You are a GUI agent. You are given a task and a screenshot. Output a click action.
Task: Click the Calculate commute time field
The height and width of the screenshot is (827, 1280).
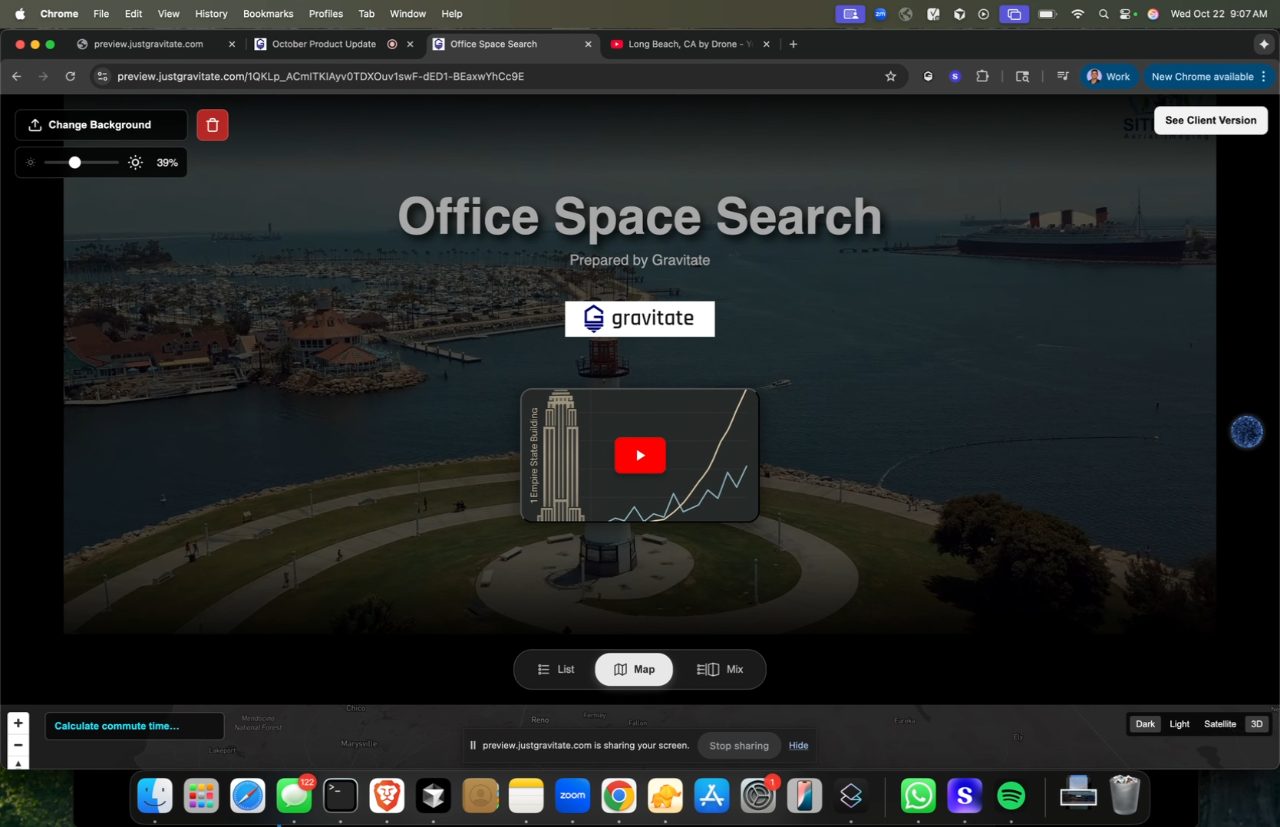click(134, 726)
